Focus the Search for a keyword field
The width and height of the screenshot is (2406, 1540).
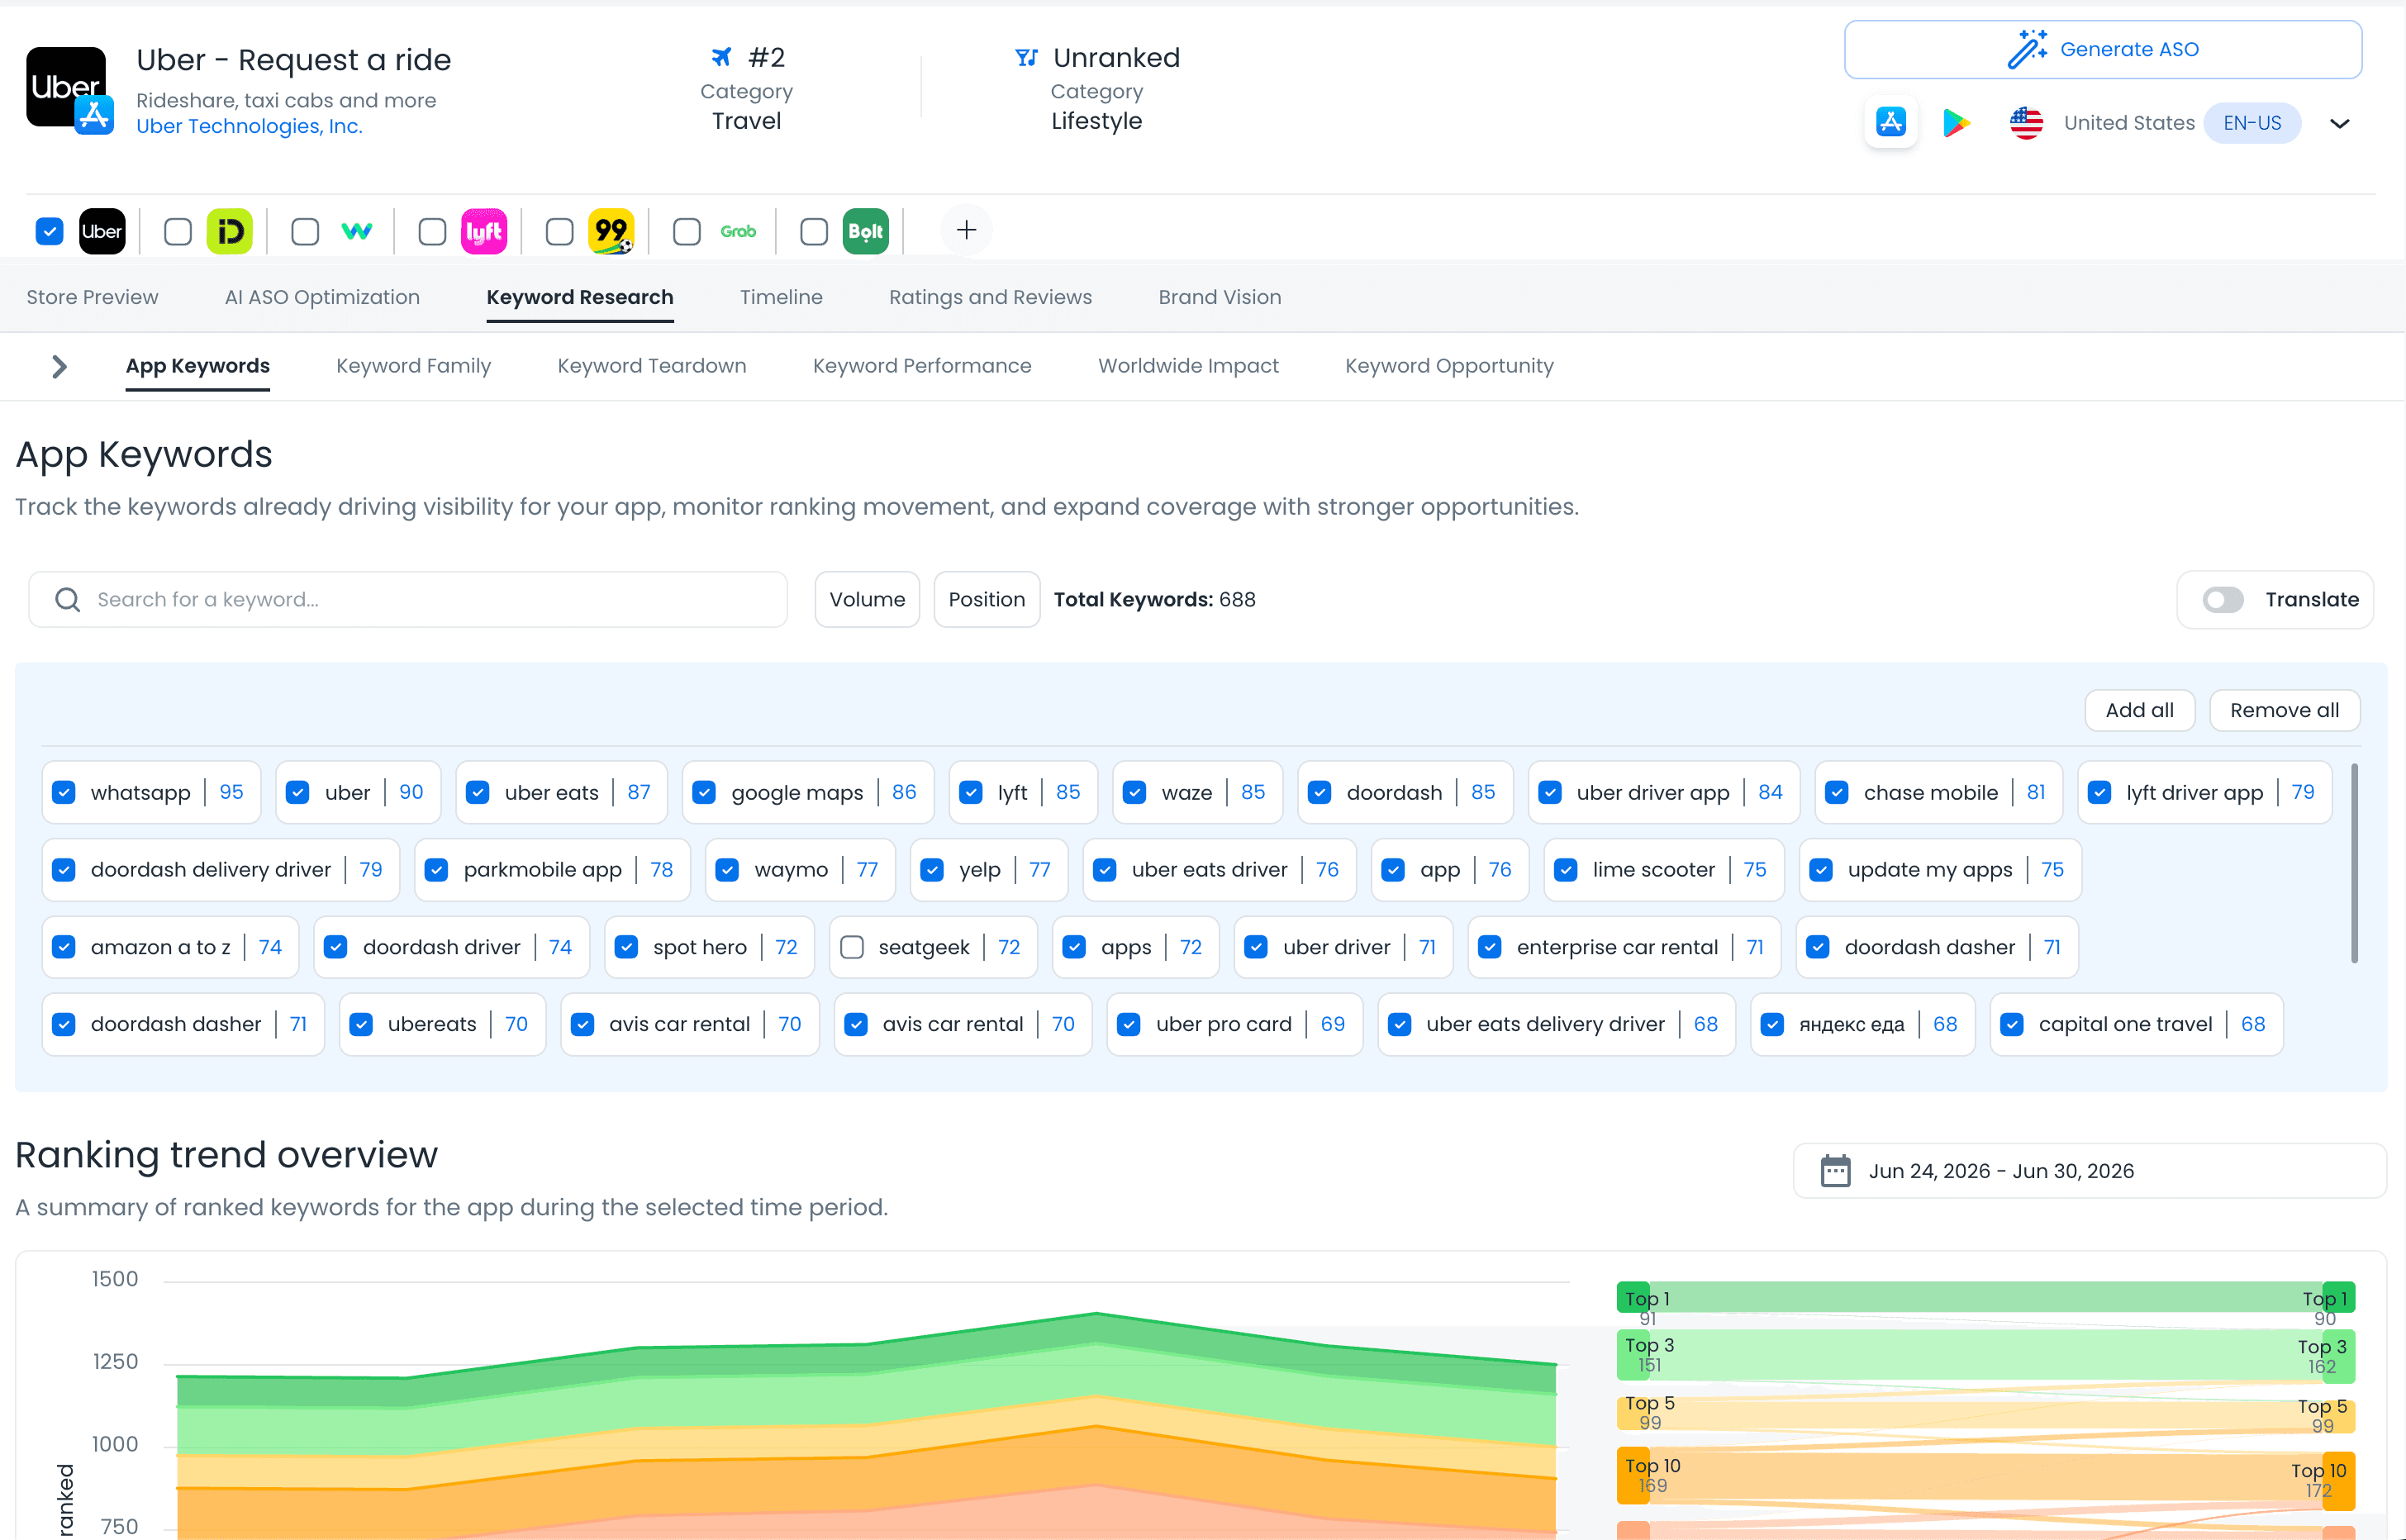(408, 600)
